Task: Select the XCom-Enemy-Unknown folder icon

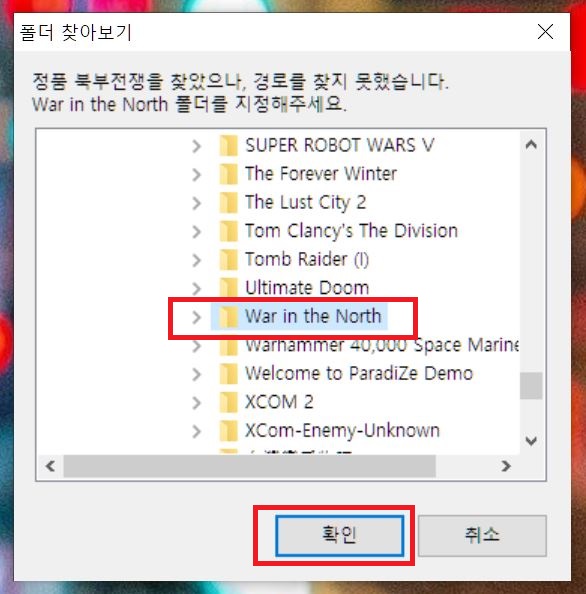Action: click(228, 431)
